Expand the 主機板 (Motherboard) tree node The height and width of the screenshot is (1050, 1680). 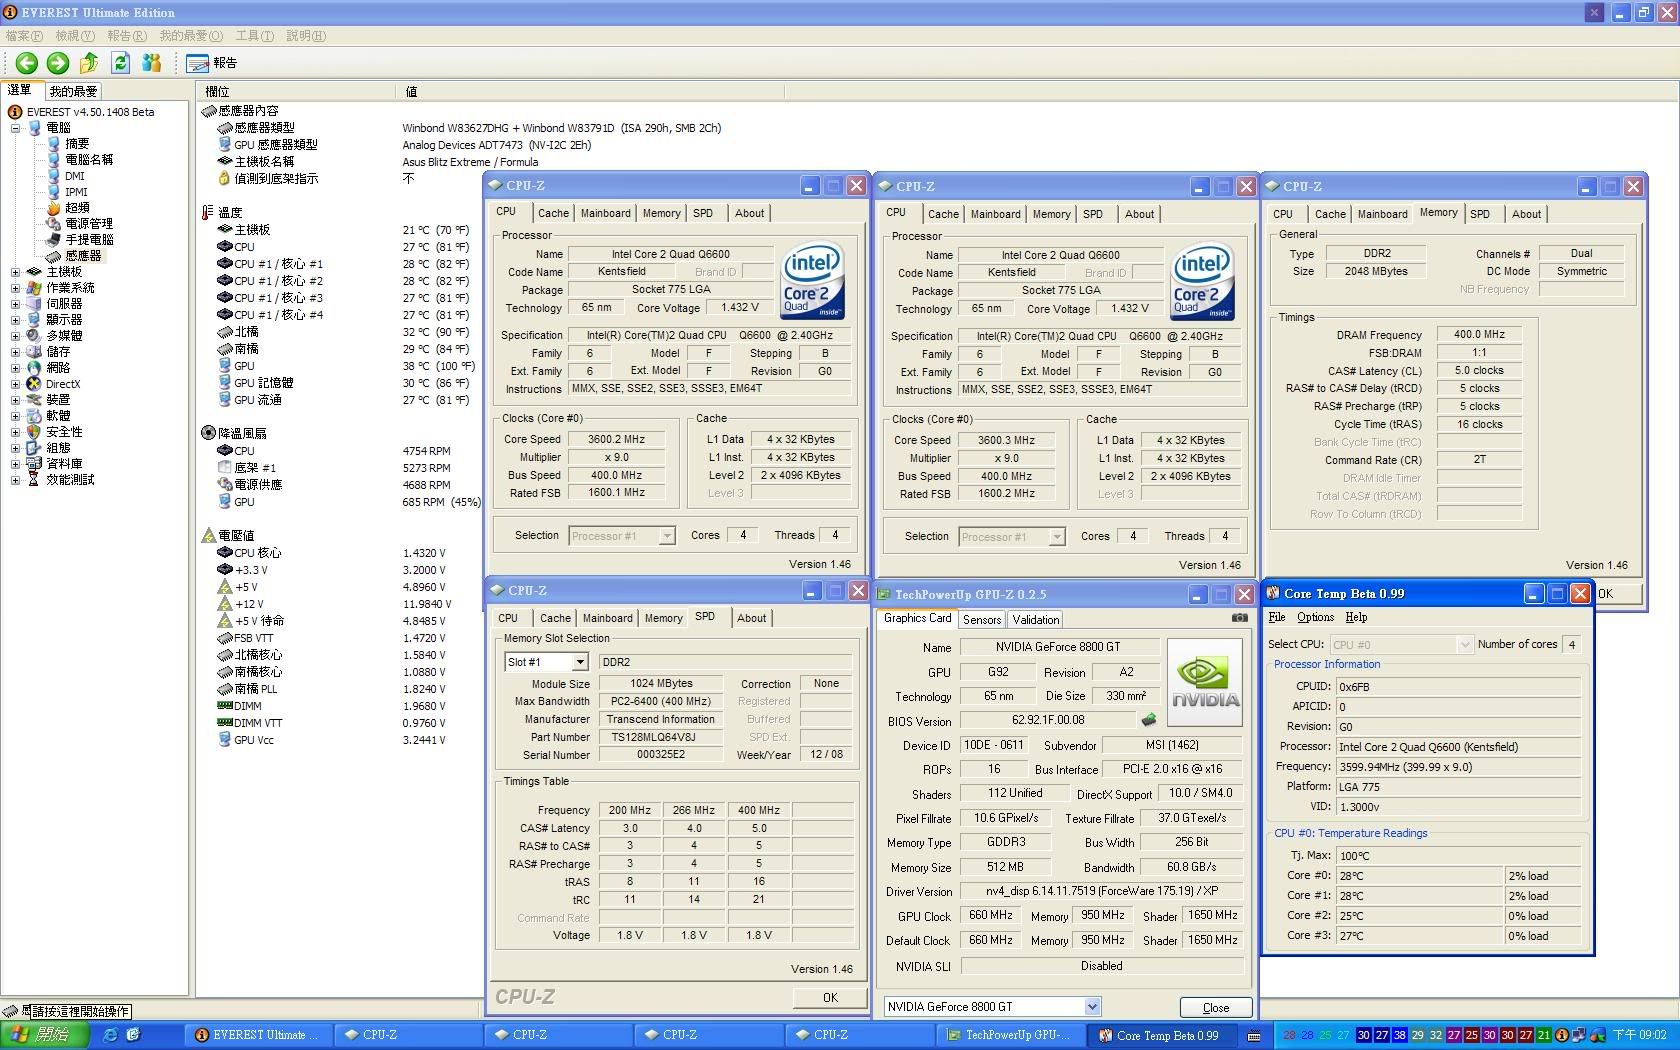15,272
